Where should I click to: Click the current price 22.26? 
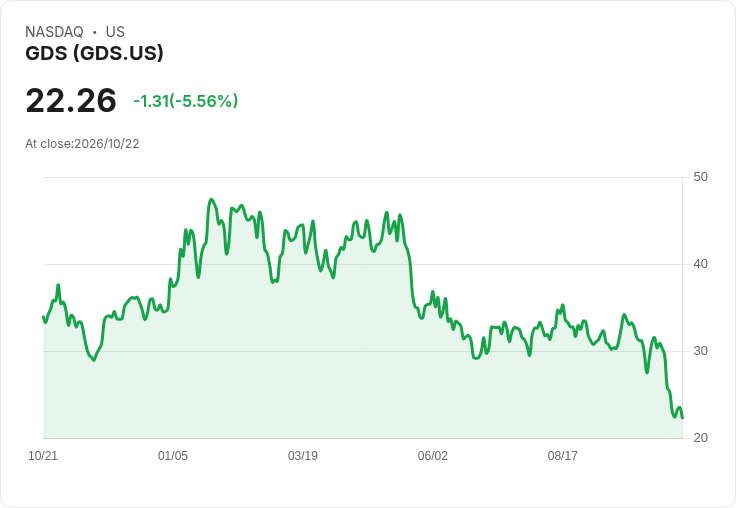[71, 100]
